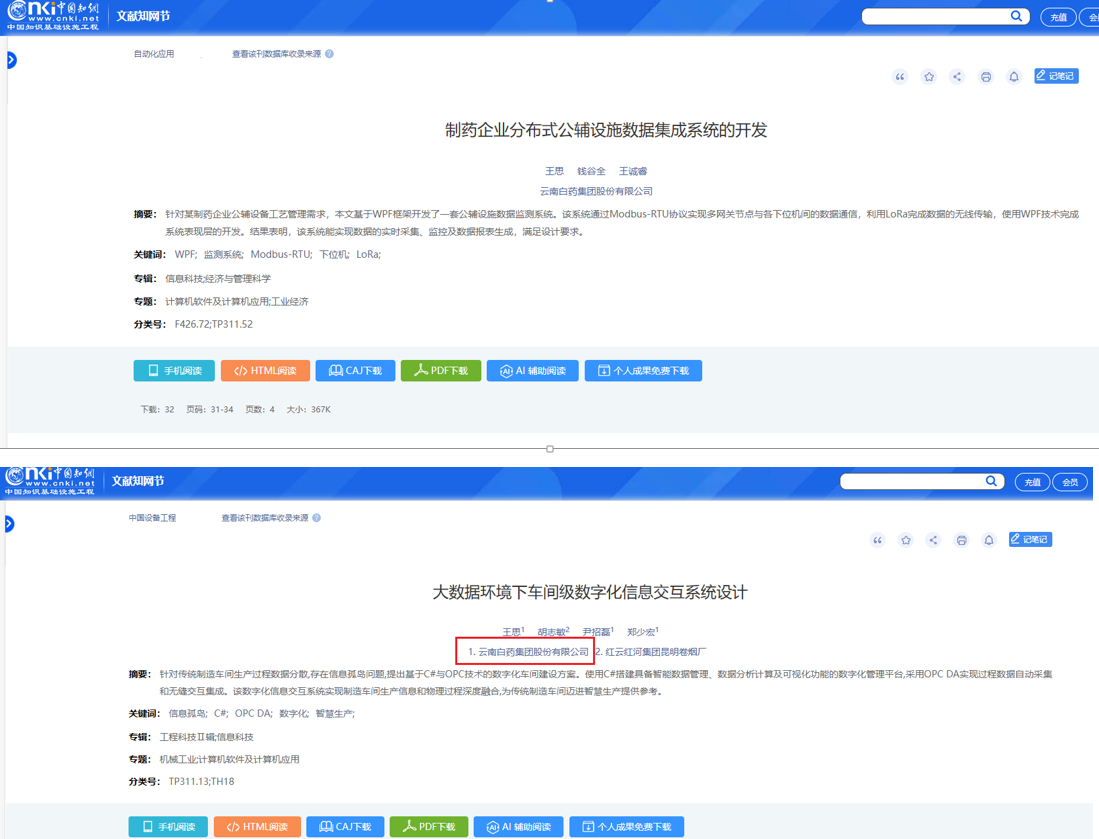Star this article to favorites

[928, 76]
